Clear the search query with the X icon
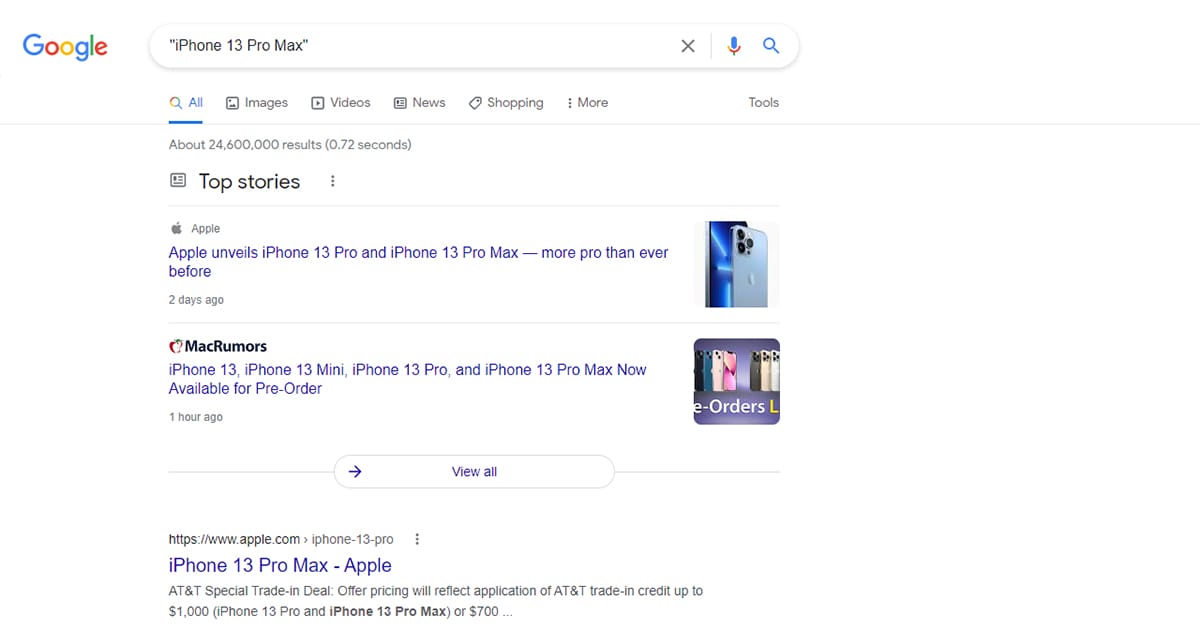1200x630 pixels. 688,45
